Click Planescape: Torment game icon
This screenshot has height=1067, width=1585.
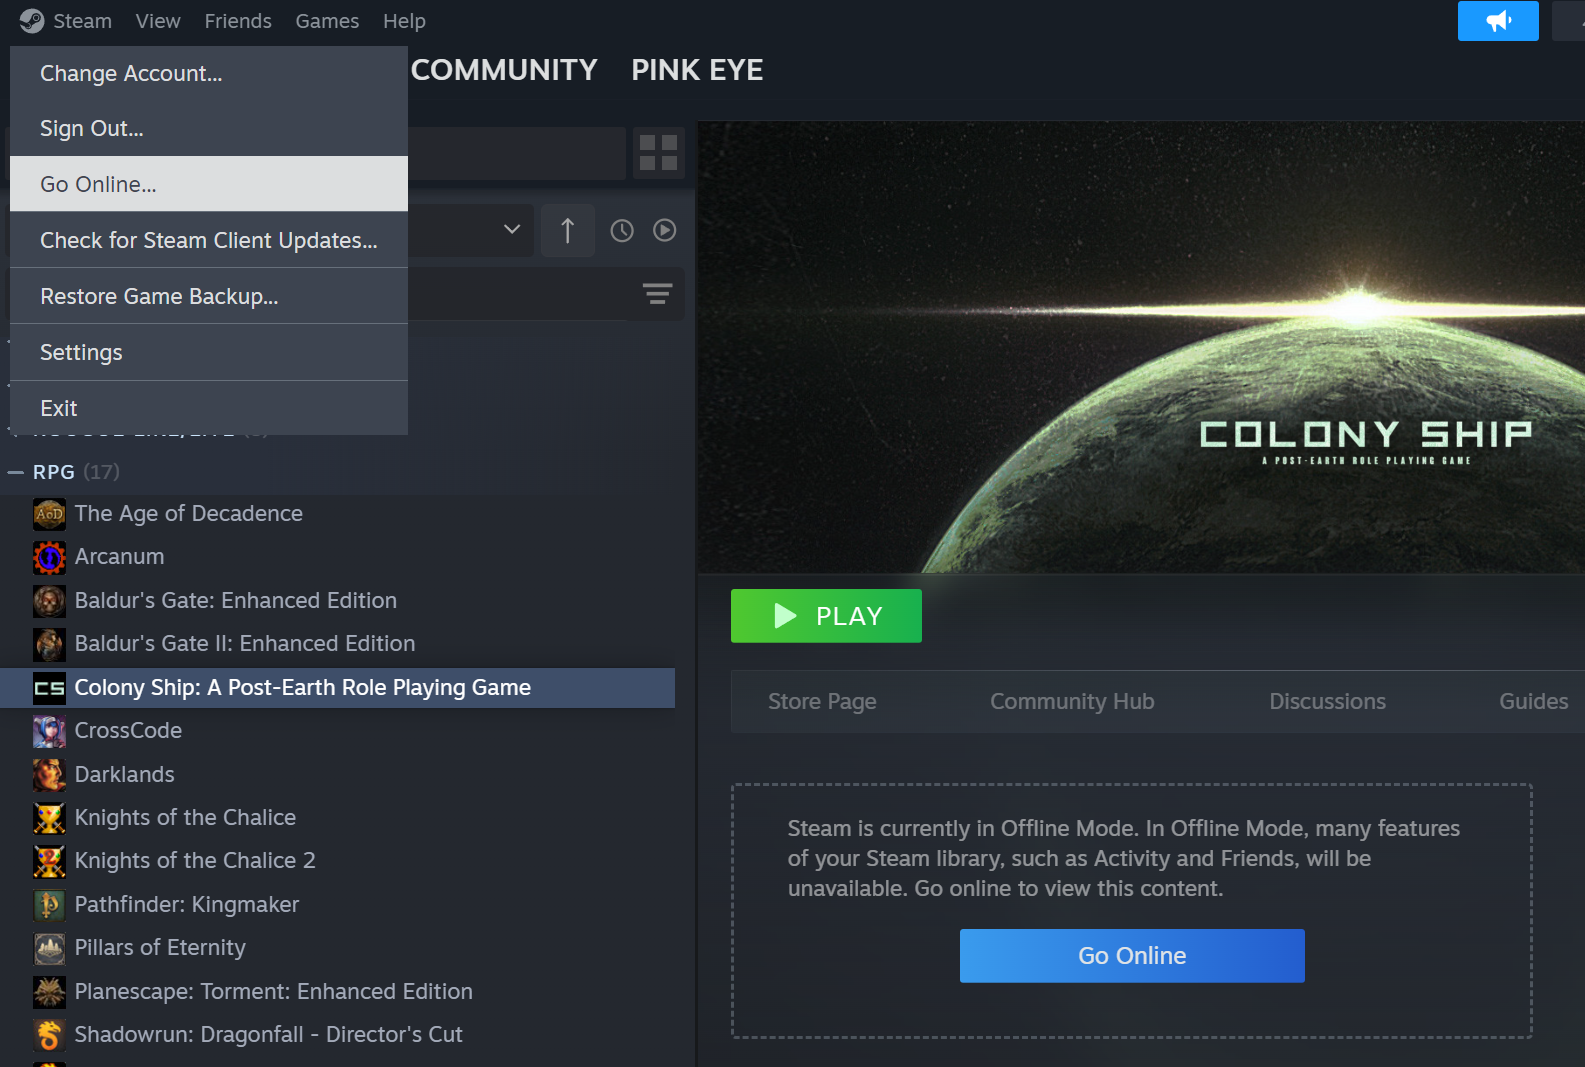[49, 992]
